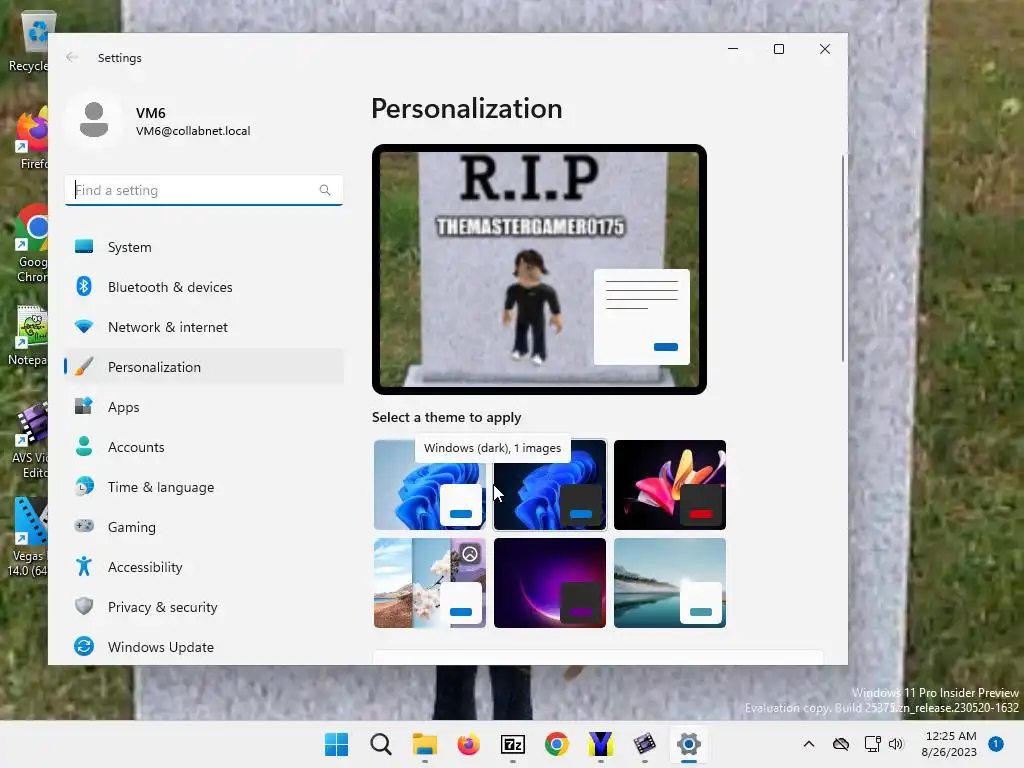Apply the Windows spotlight landscape theme

click(x=429, y=583)
